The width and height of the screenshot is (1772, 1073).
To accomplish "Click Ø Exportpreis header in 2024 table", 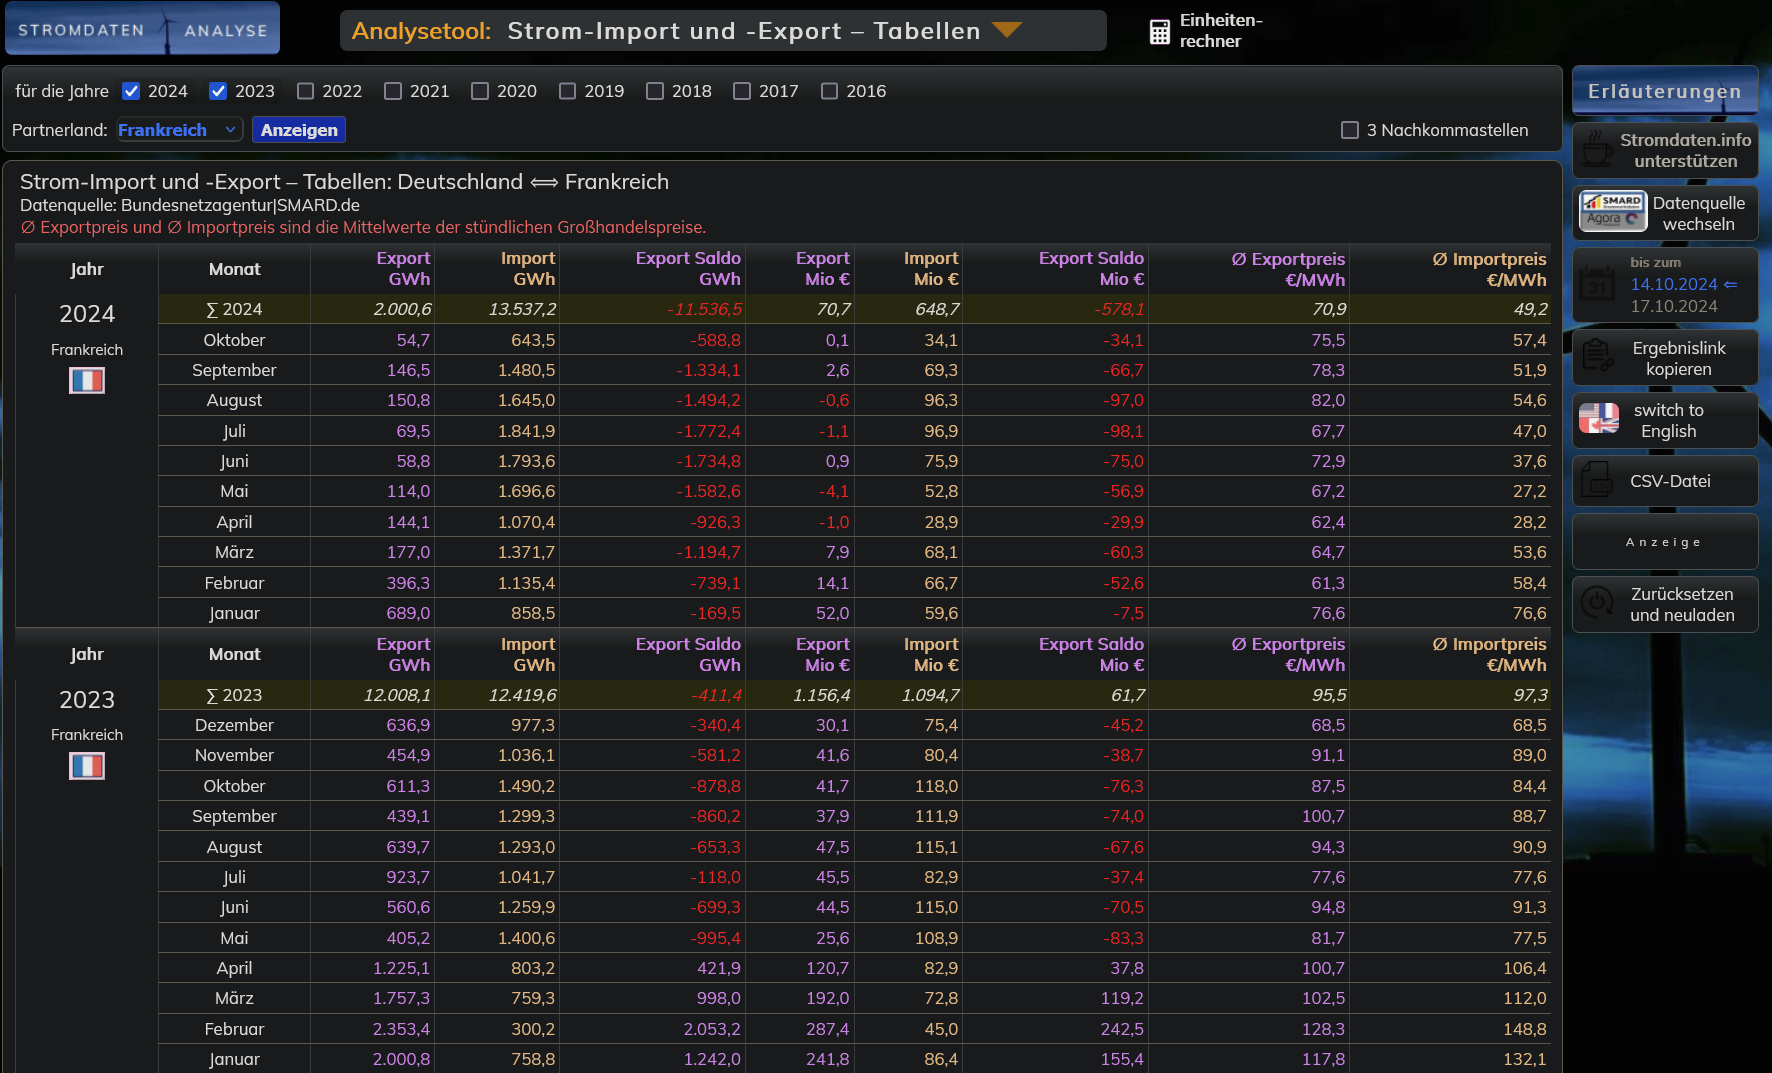I will tap(1288, 269).
